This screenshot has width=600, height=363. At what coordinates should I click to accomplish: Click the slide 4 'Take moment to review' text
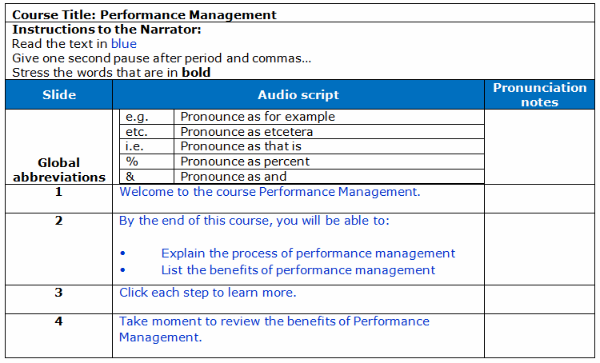pyautogui.click(x=274, y=329)
